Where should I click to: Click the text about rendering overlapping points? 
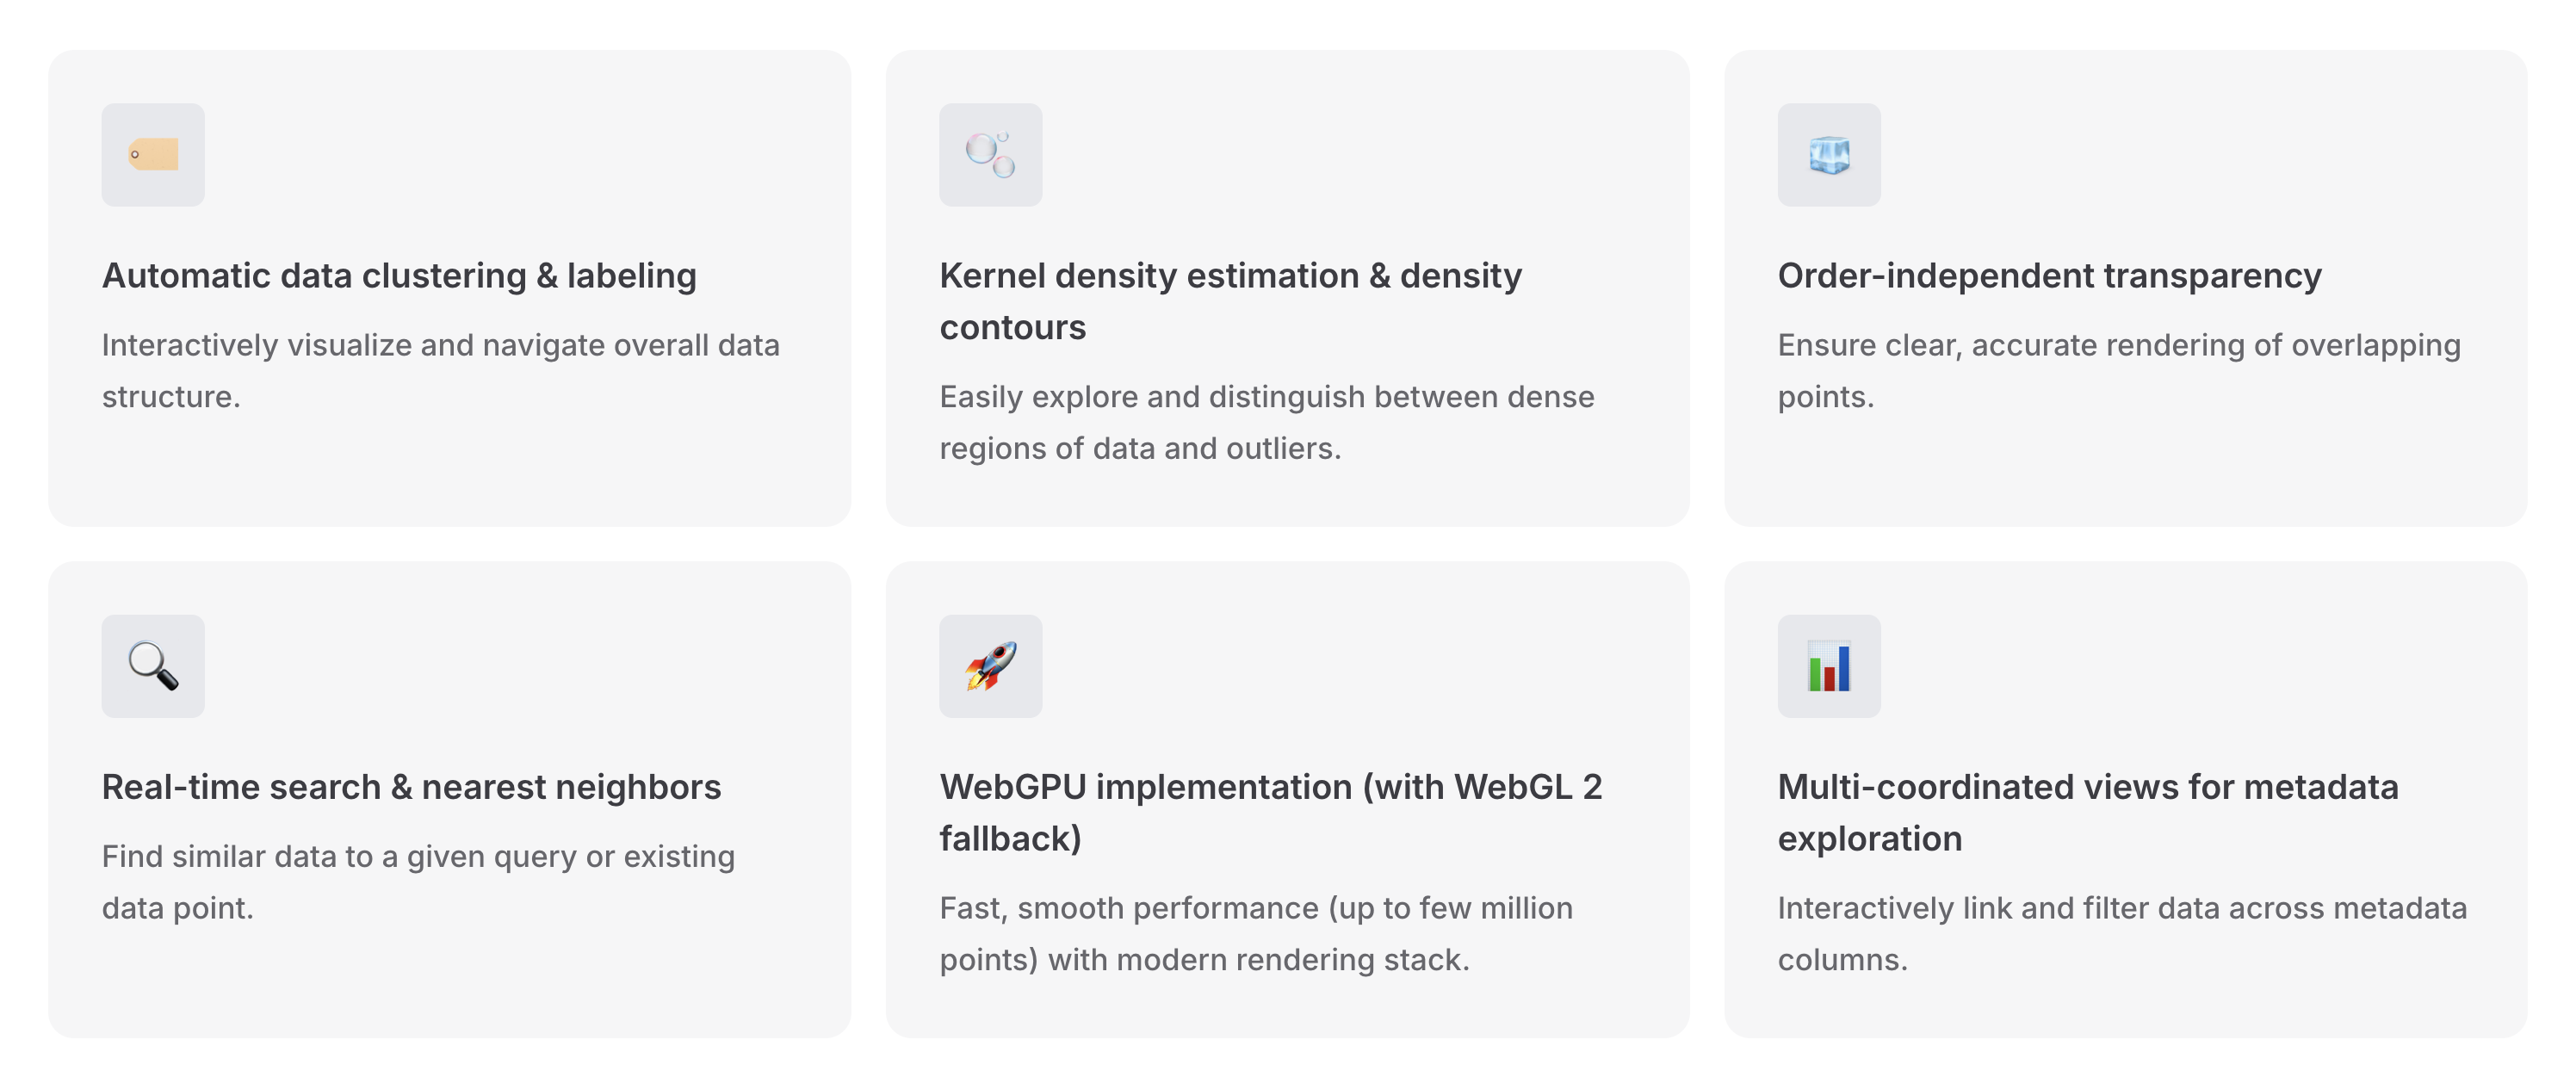pyautogui.click(x=2118, y=371)
